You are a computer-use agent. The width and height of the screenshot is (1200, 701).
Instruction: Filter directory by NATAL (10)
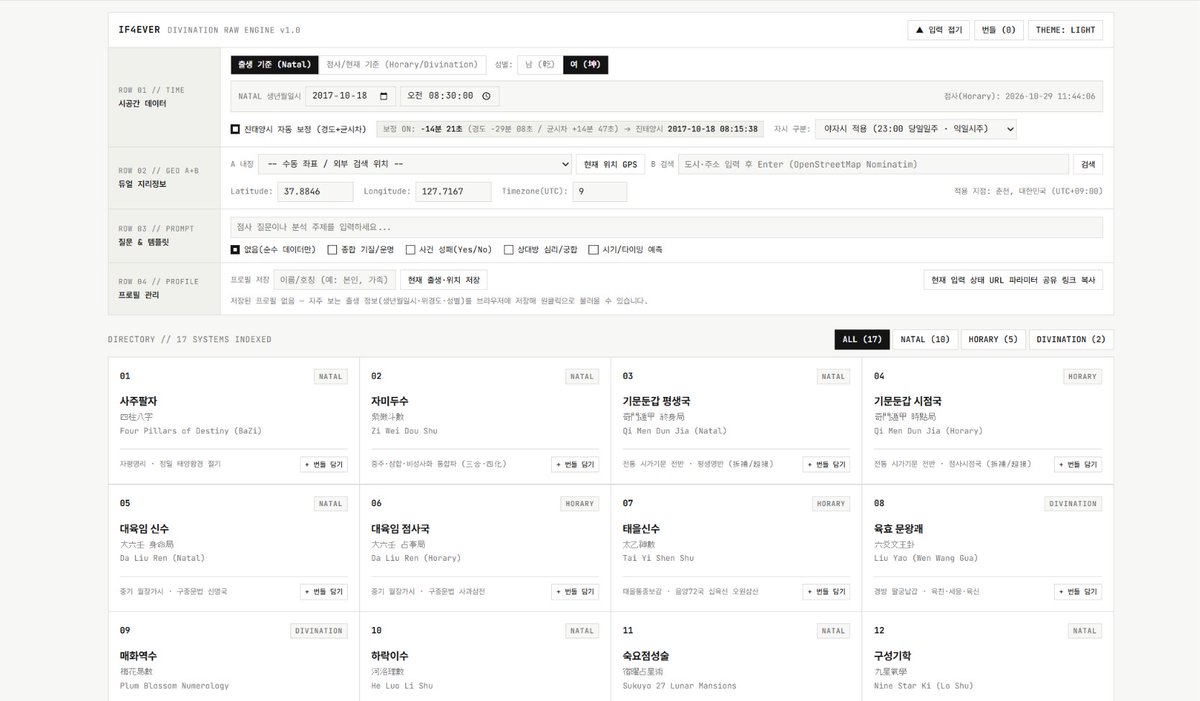pyautogui.click(x=924, y=340)
